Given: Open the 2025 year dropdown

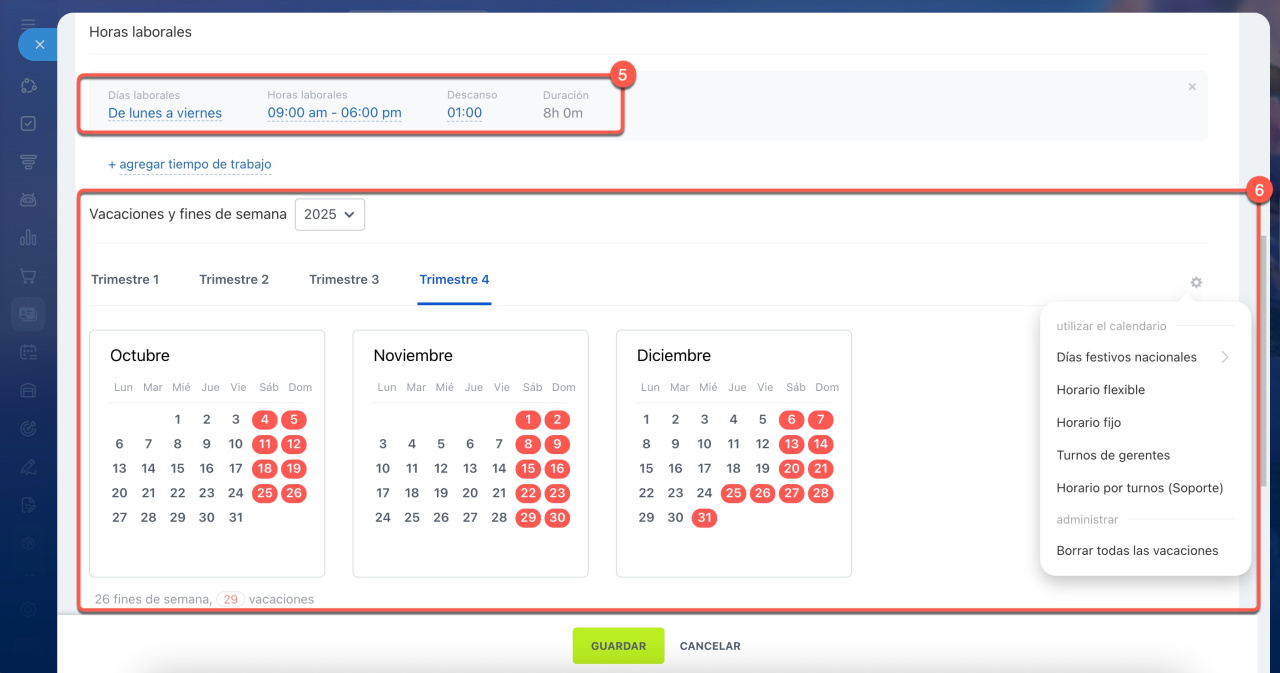Looking at the screenshot, I should pos(329,214).
